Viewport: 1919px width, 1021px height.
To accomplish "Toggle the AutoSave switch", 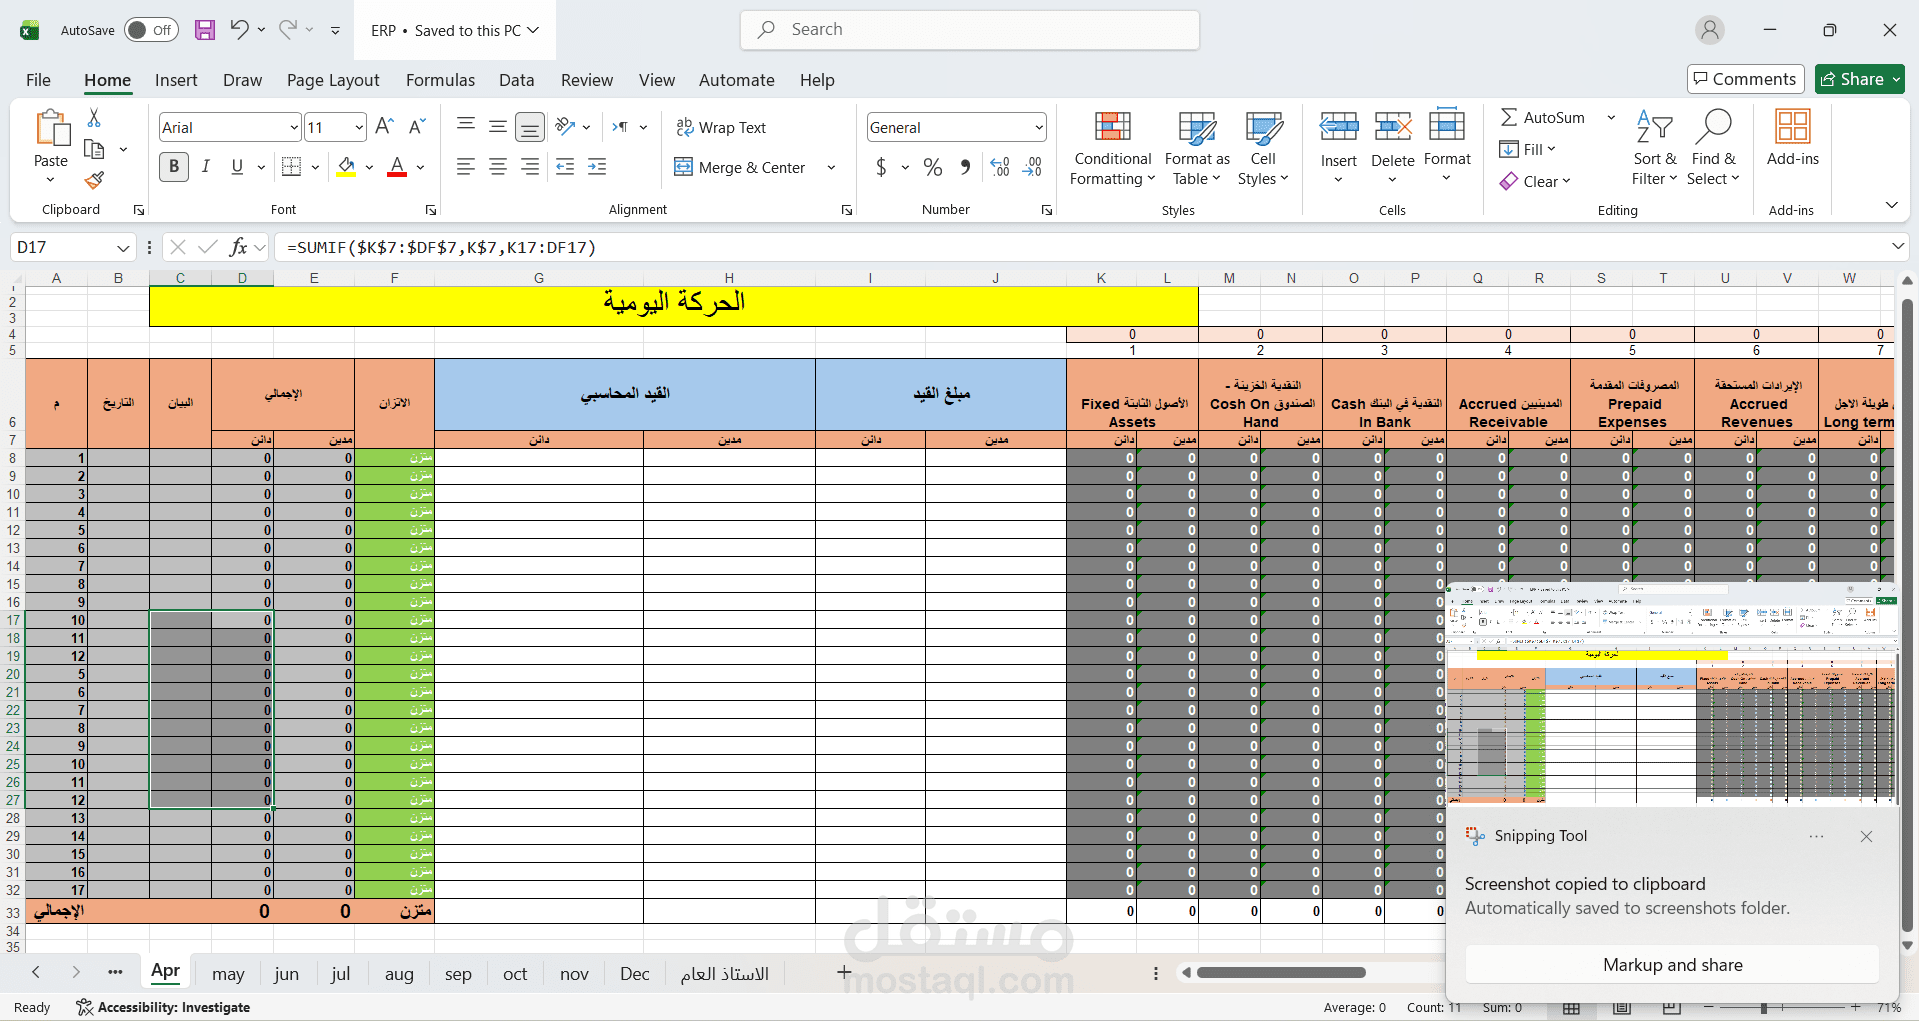I will coord(151,30).
